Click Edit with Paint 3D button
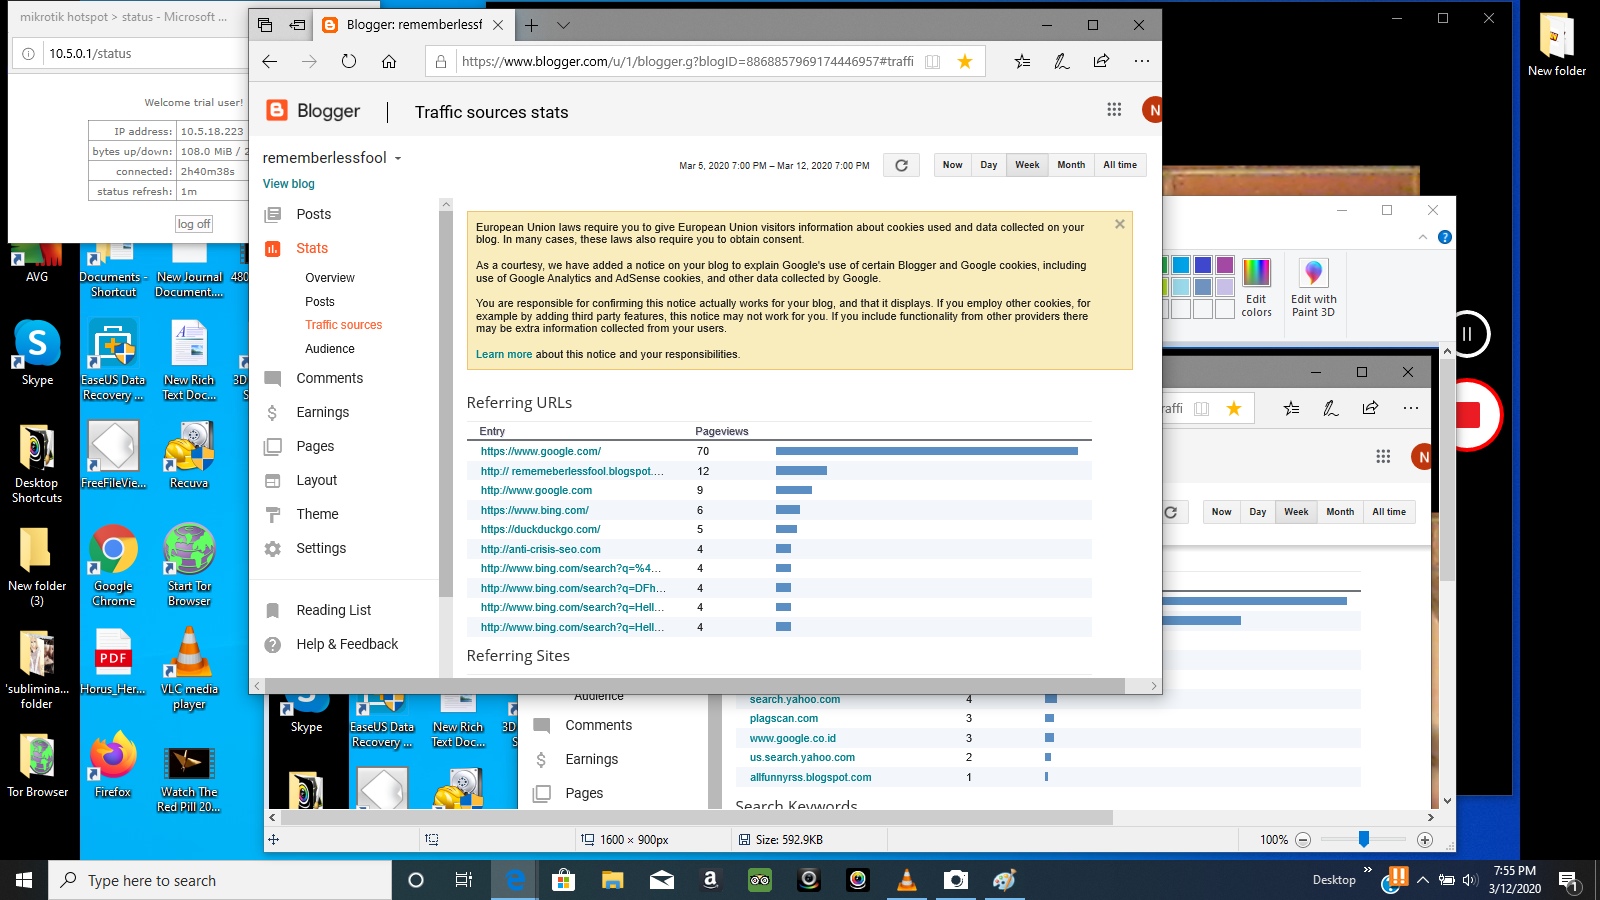This screenshot has width=1600, height=900. pyautogui.click(x=1313, y=288)
